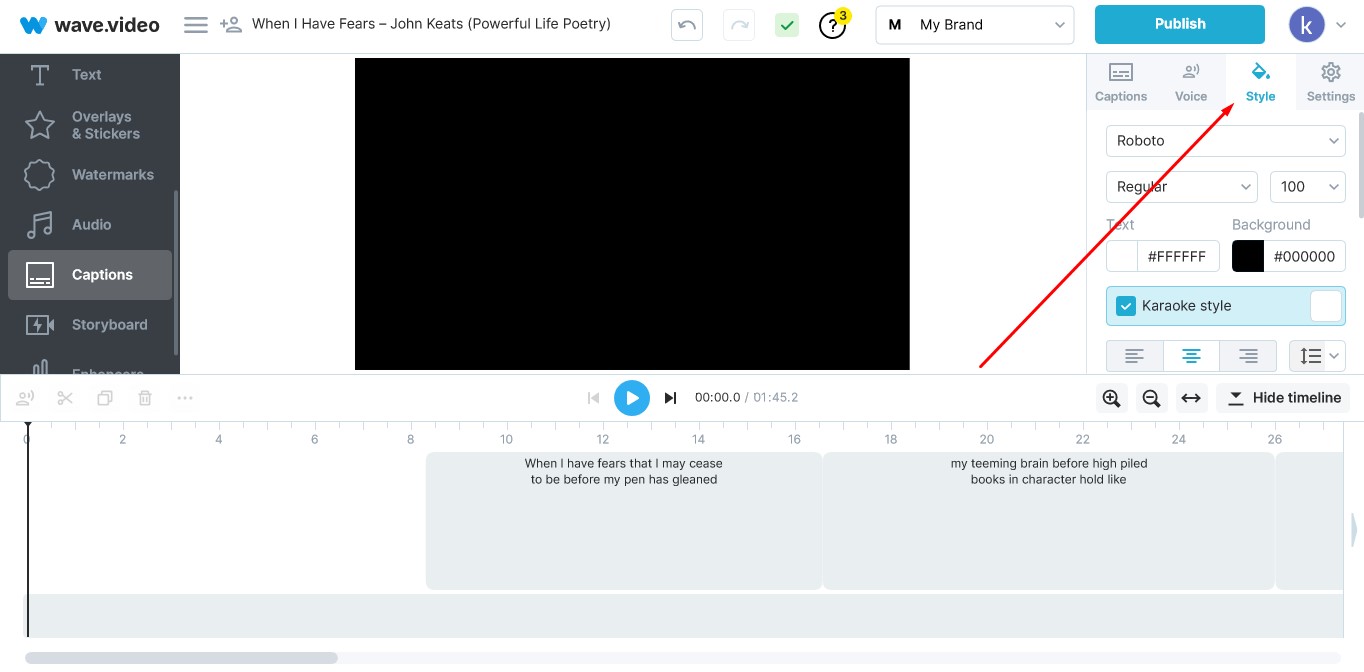Open the help question mark icon
Screen dimensions: 1364x672
(x=833, y=25)
